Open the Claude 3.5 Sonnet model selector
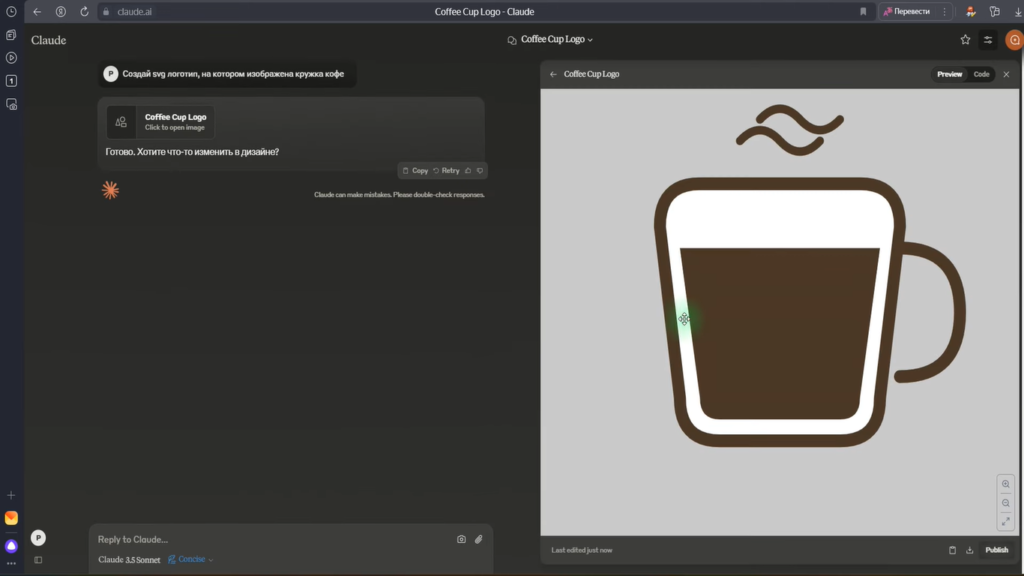 [x=129, y=560]
